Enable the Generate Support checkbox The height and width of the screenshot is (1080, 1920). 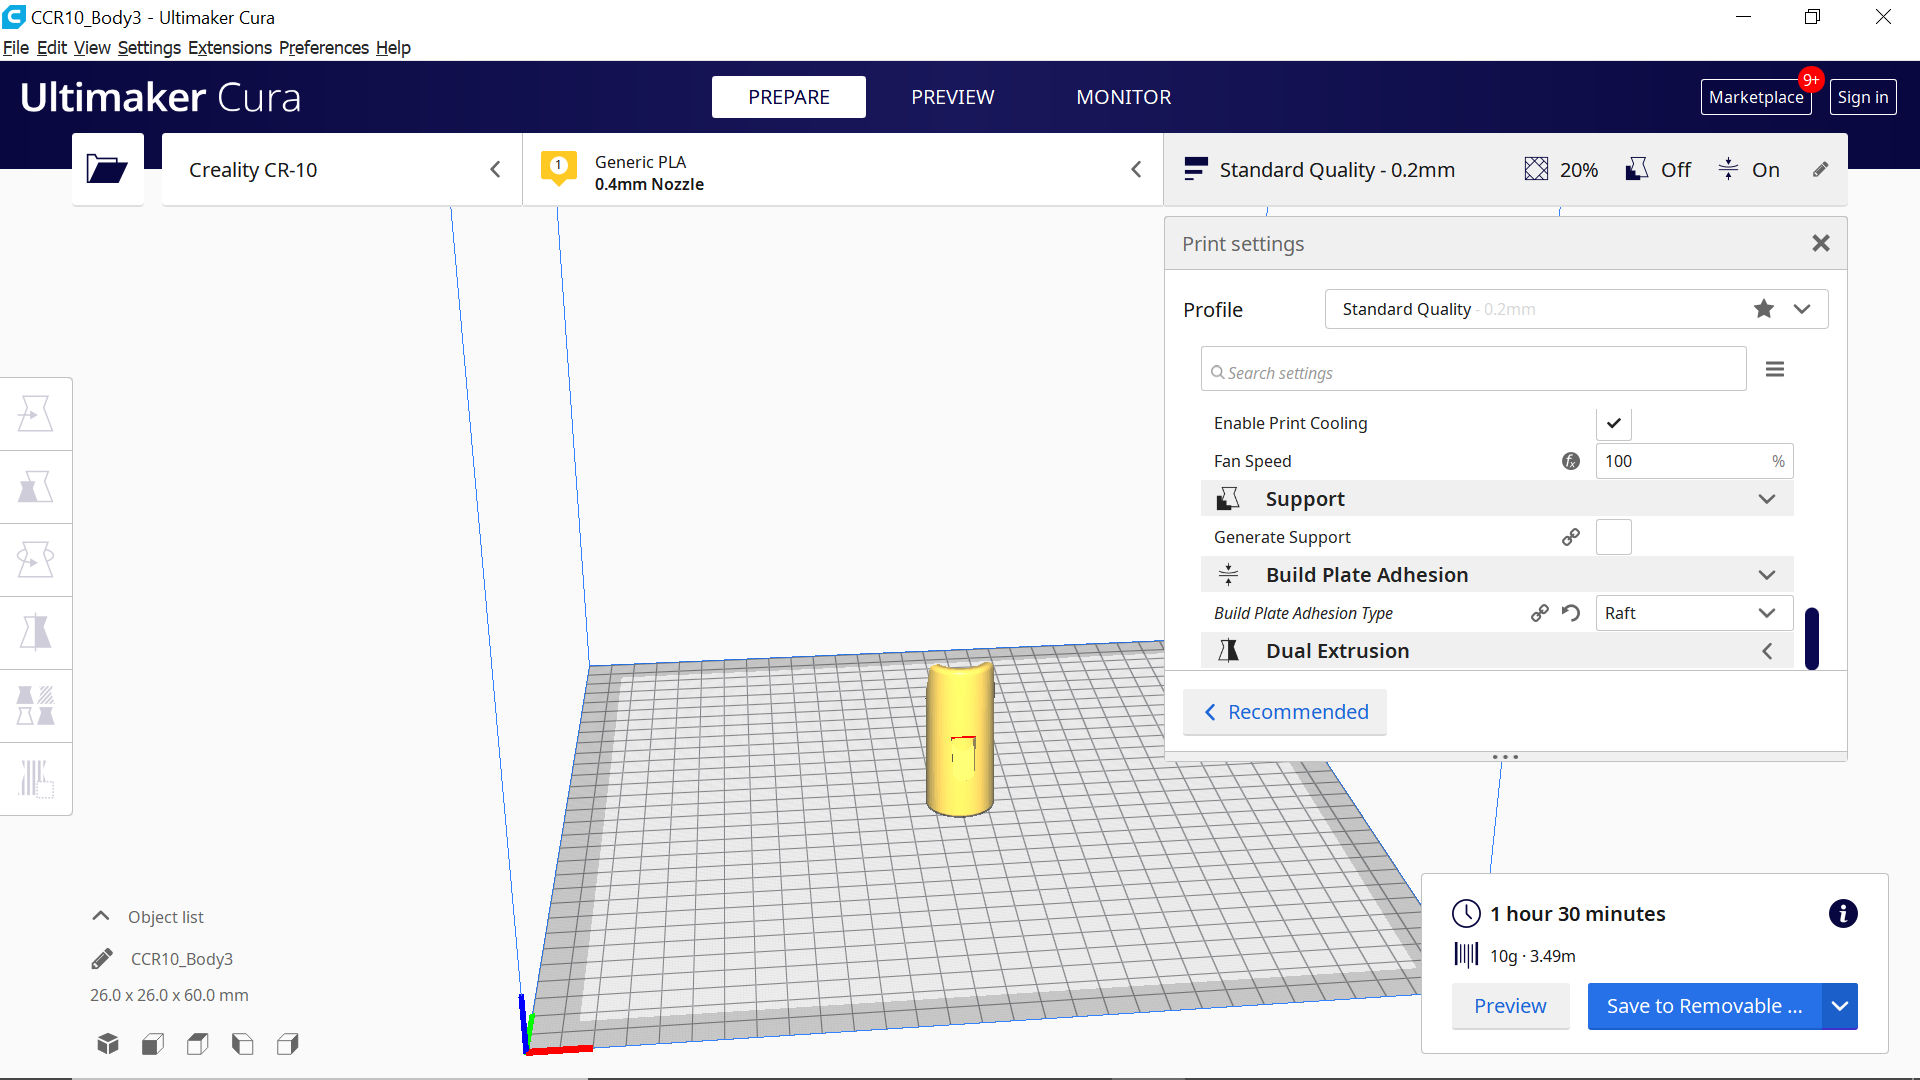(x=1613, y=537)
